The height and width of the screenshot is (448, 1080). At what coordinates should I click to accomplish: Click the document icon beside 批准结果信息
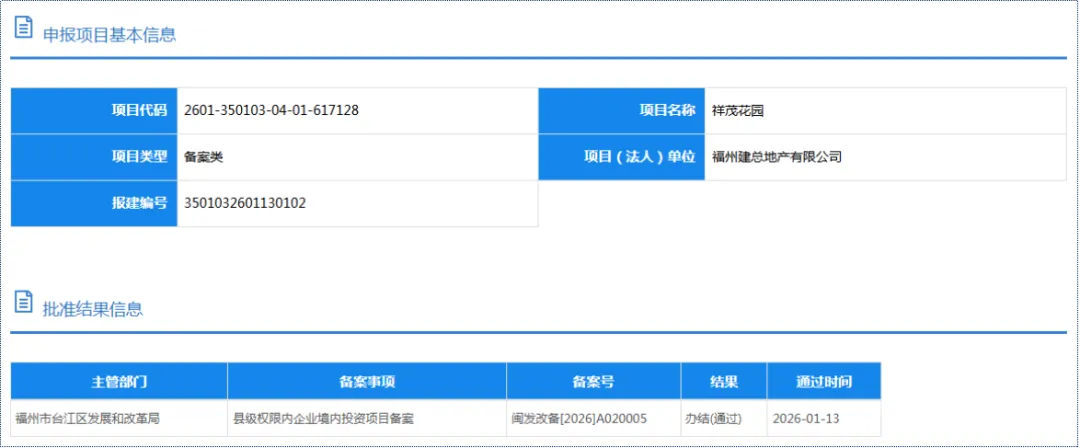[x=23, y=303]
